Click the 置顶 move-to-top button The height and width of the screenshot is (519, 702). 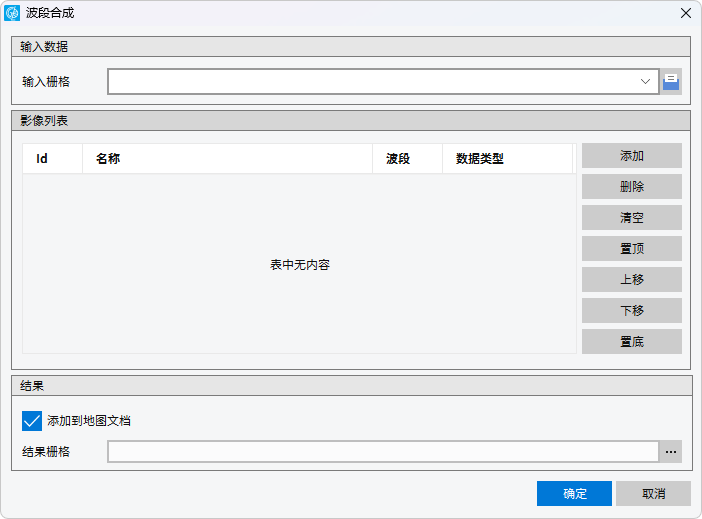tap(631, 249)
